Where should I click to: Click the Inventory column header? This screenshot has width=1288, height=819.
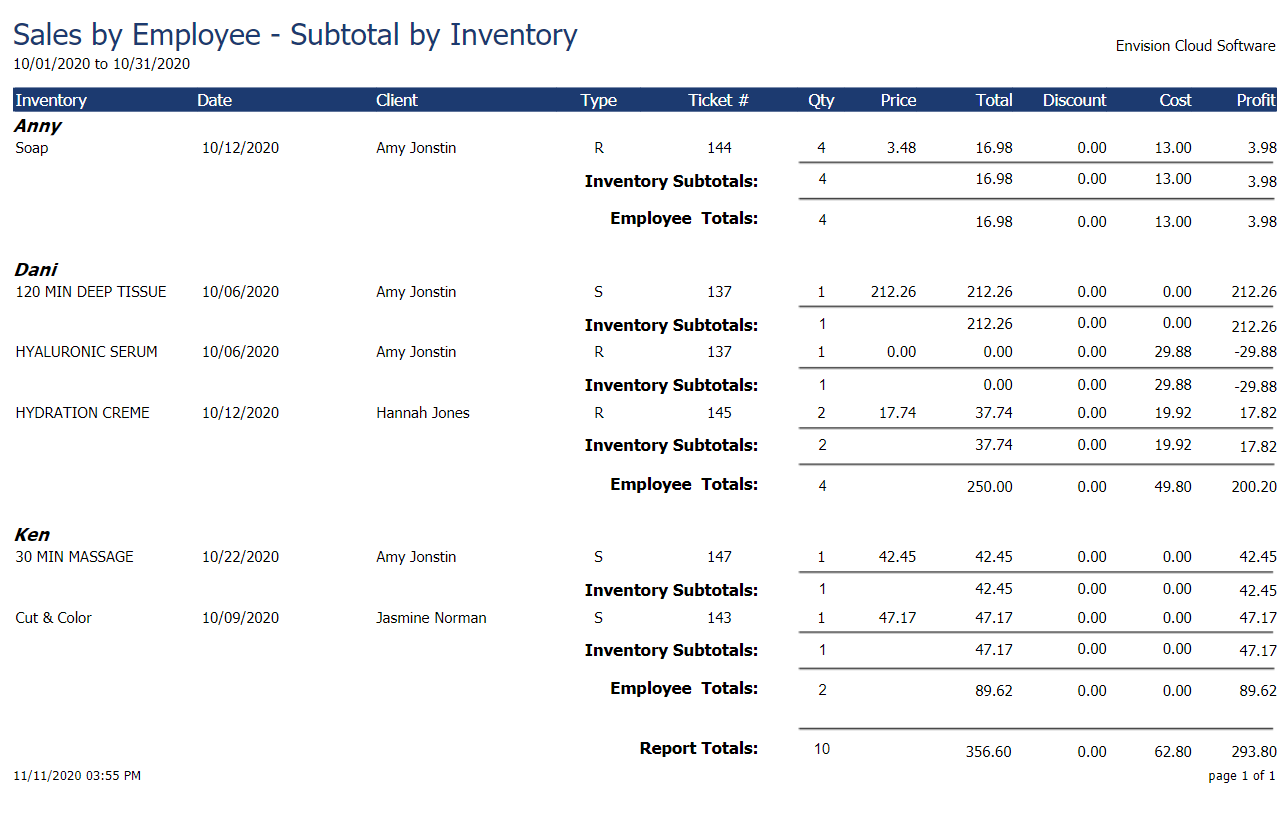click(x=51, y=100)
